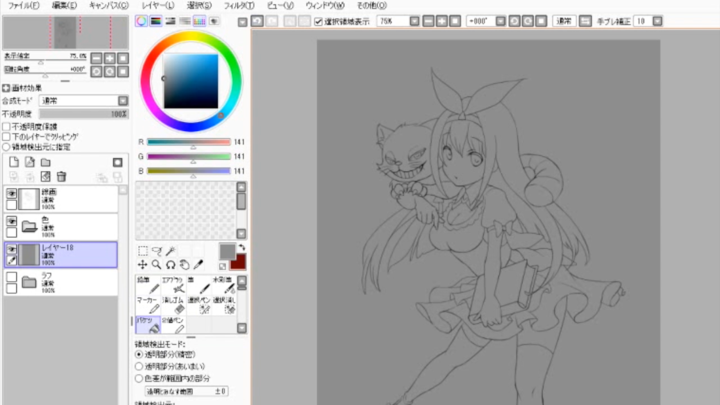Open the color panel options dropdown arrow
The height and width of the screenshot is (405, 720).
(x=242, y=22)
